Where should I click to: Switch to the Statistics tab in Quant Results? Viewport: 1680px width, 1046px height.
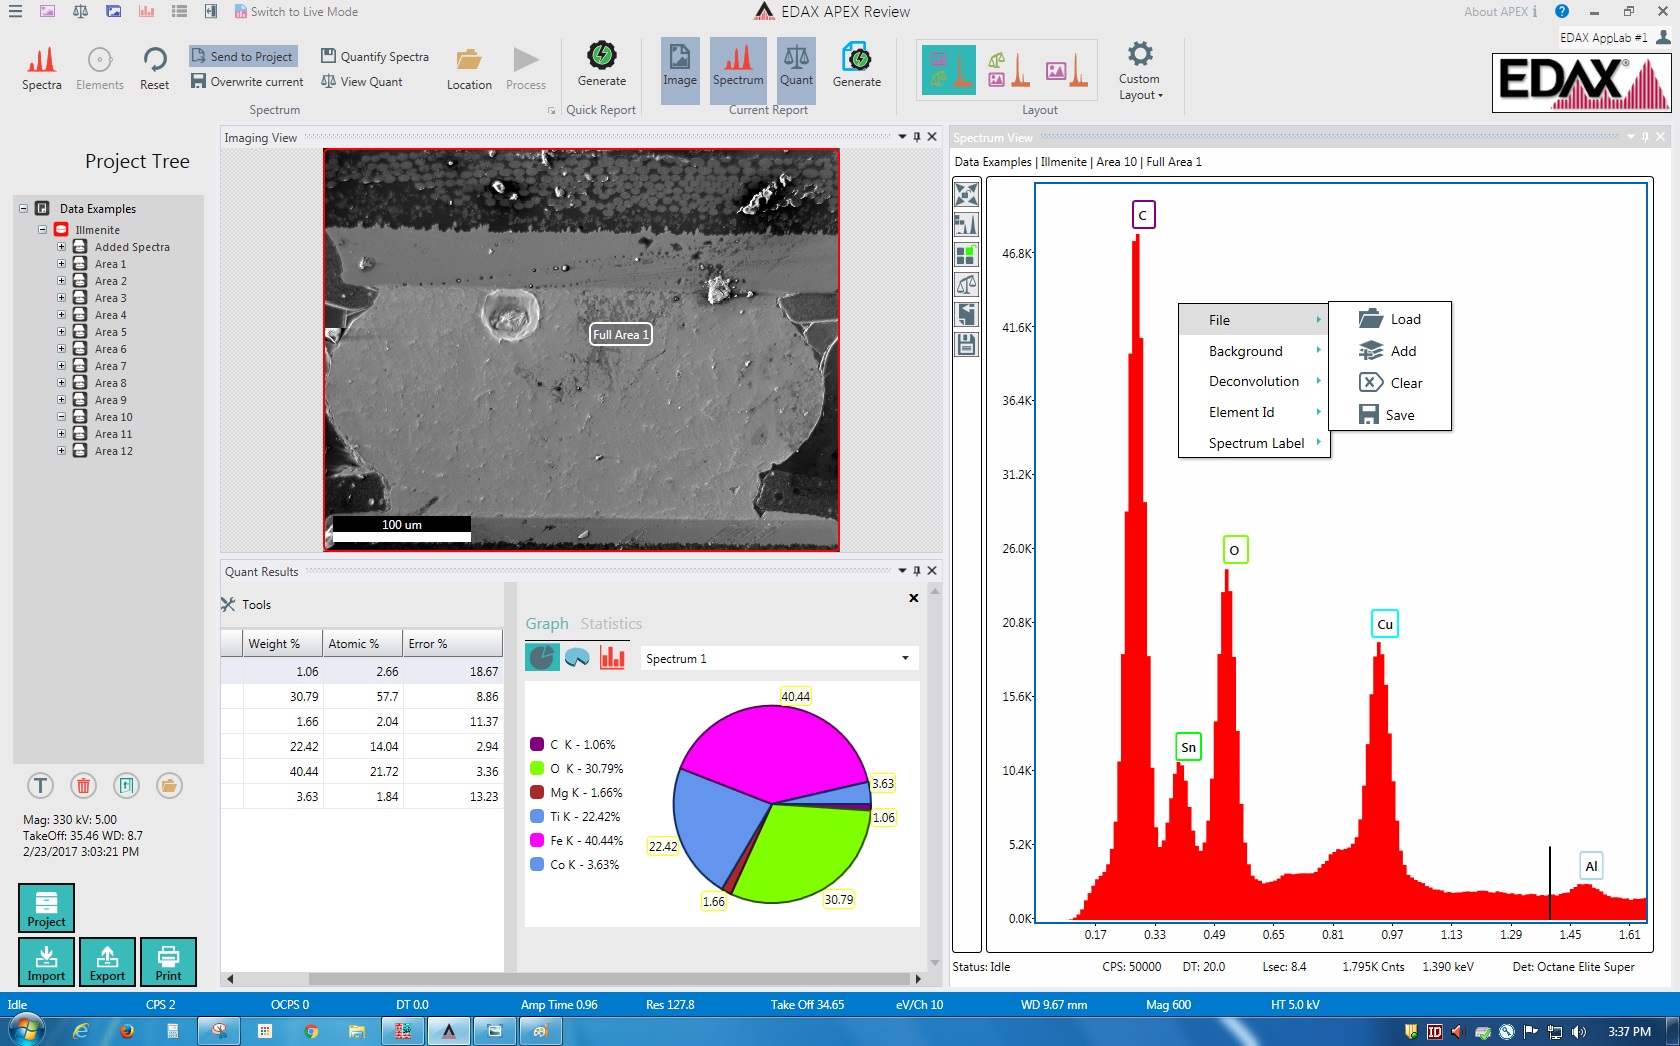pyautogui.click(x=610, y=623)
